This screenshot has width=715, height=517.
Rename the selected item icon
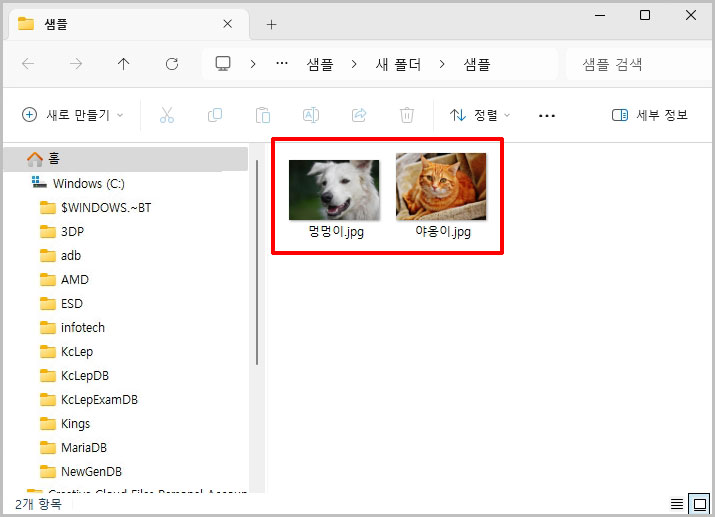click(311, 115)
